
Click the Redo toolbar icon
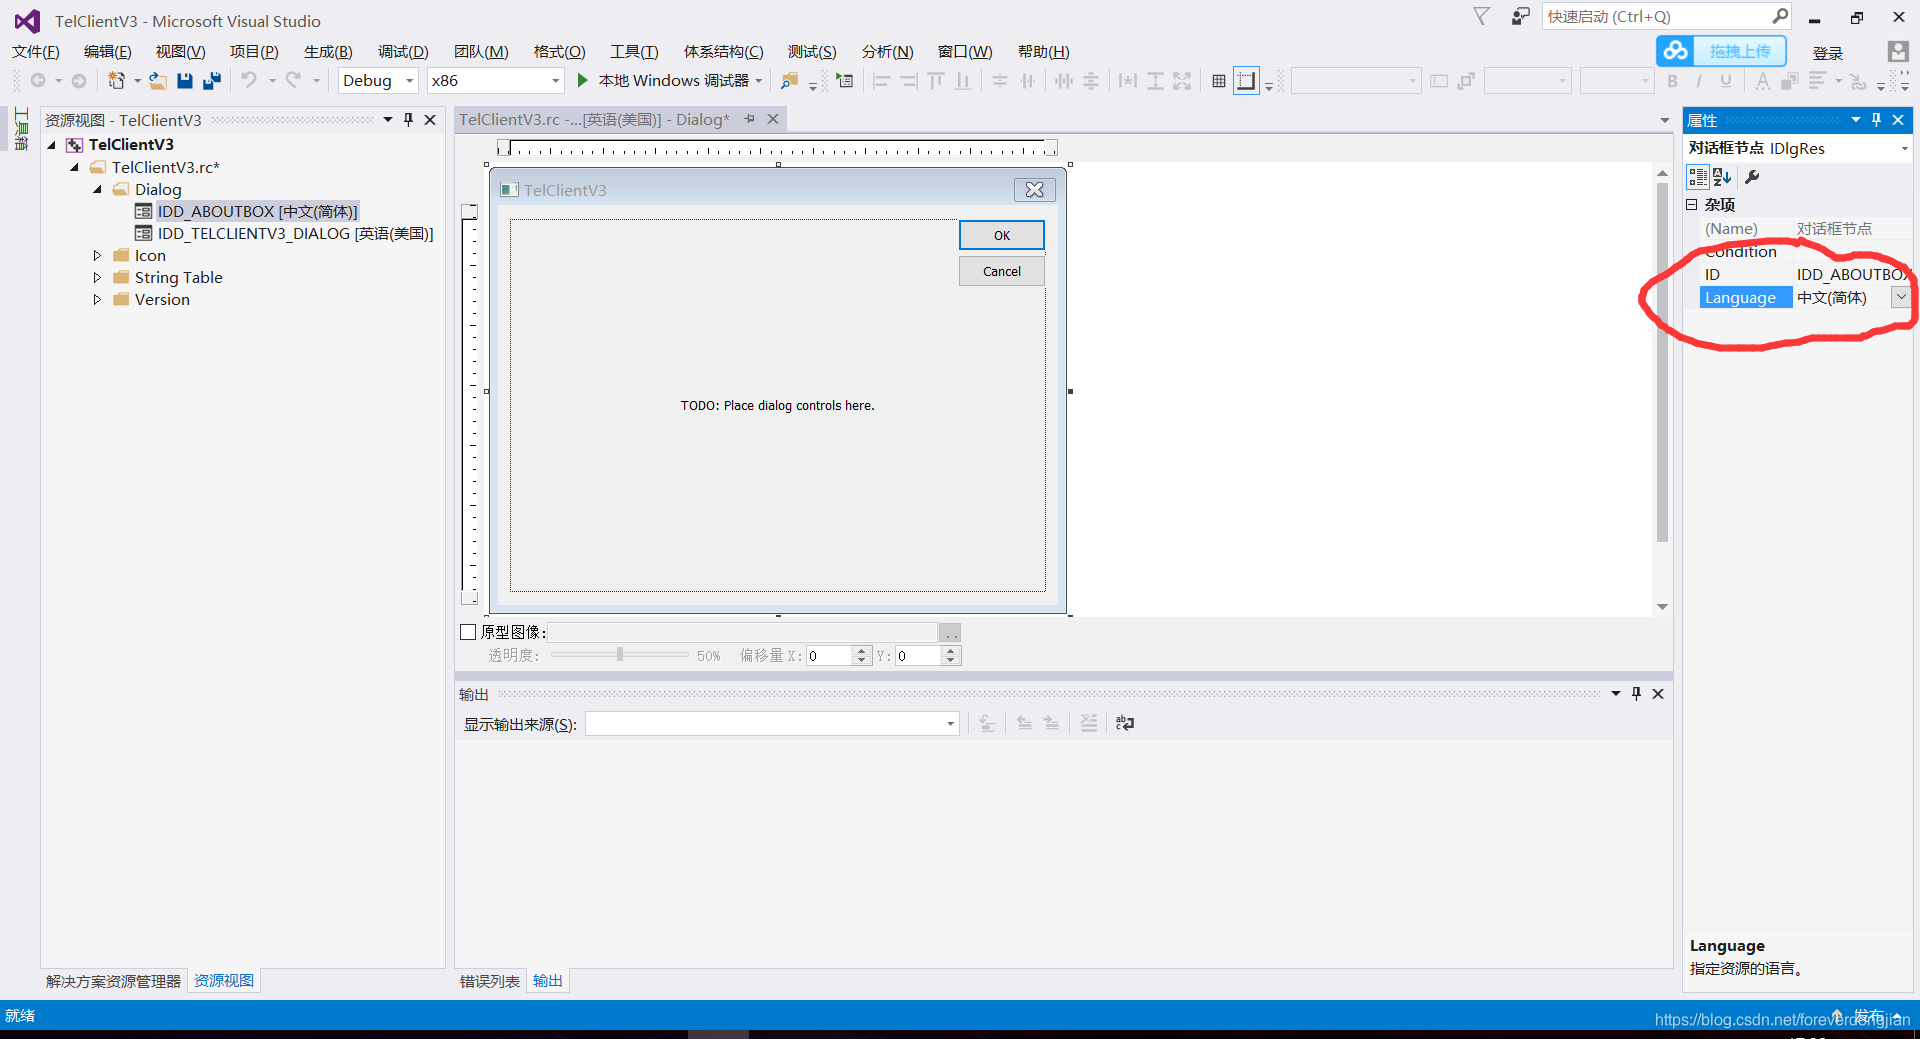(293, 80)
